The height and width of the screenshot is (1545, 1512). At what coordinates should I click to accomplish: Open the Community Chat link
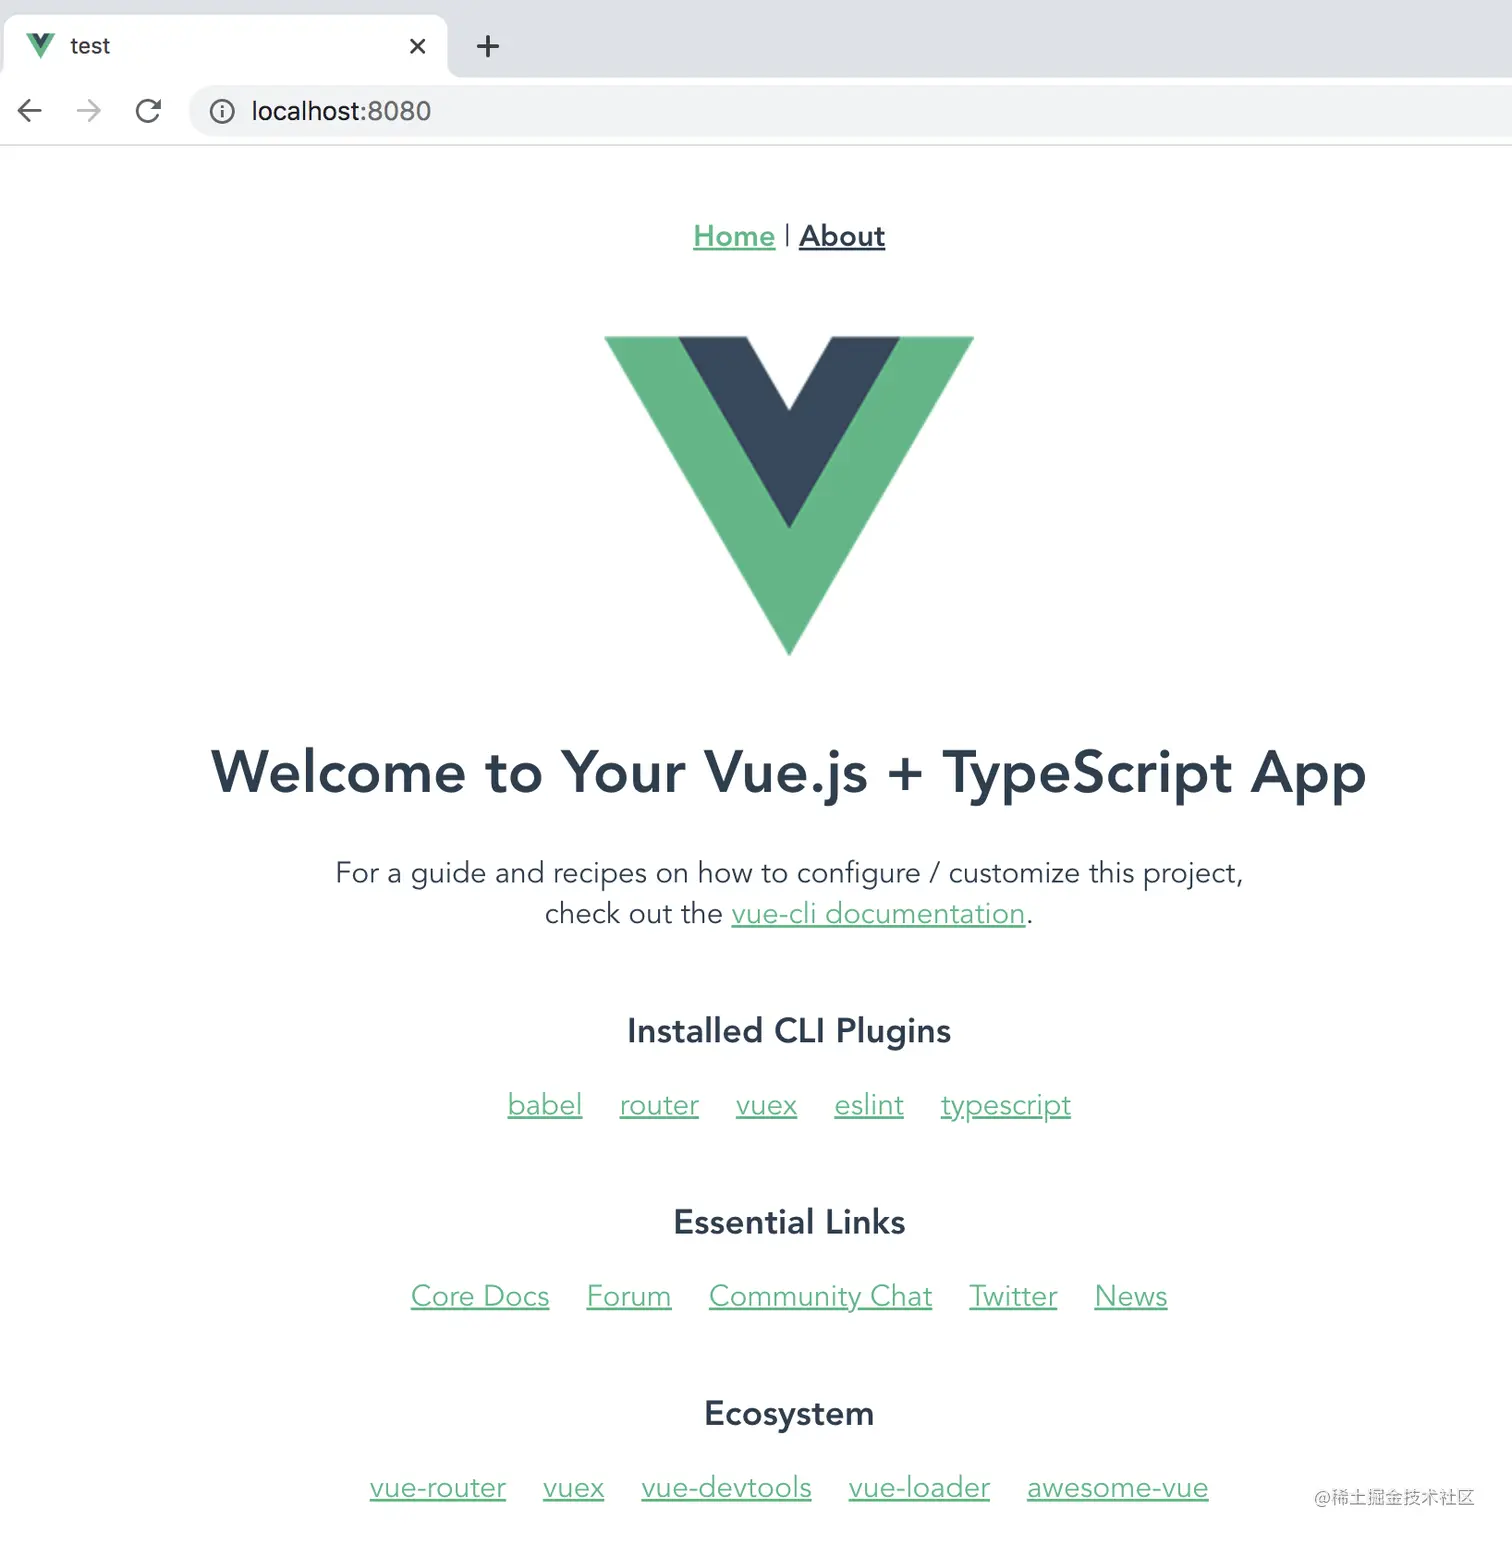821,1297
